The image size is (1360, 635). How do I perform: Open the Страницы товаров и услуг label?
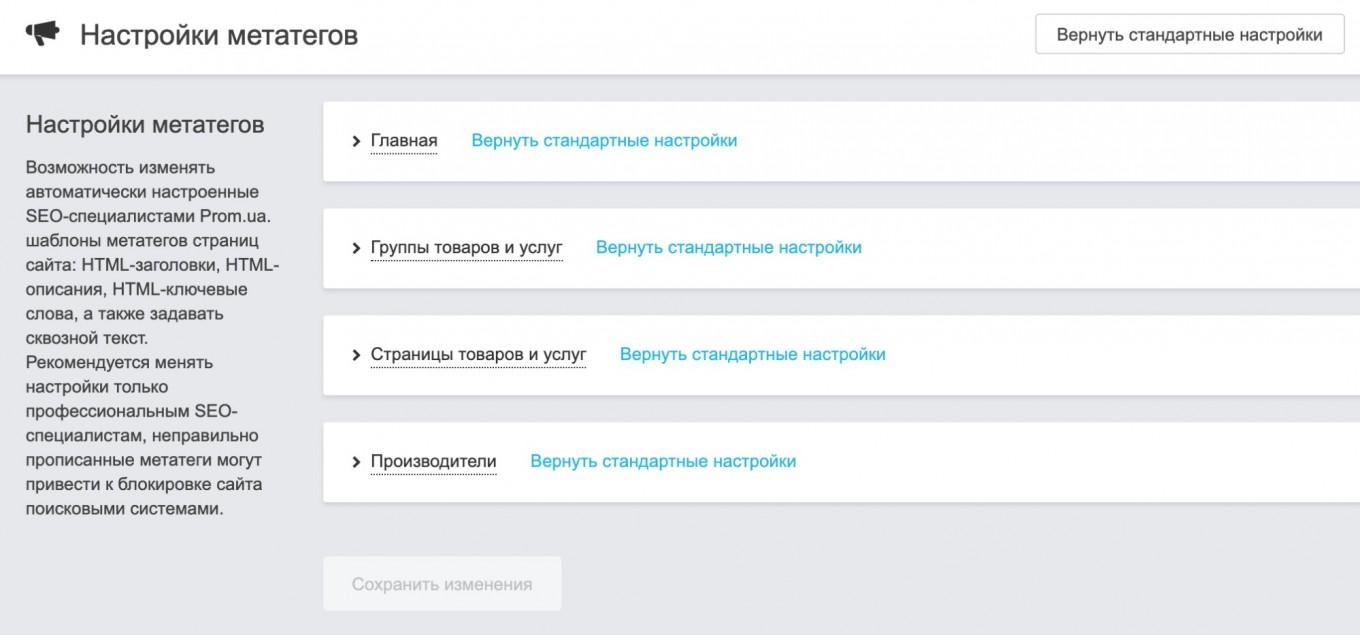tap(478, 355)
